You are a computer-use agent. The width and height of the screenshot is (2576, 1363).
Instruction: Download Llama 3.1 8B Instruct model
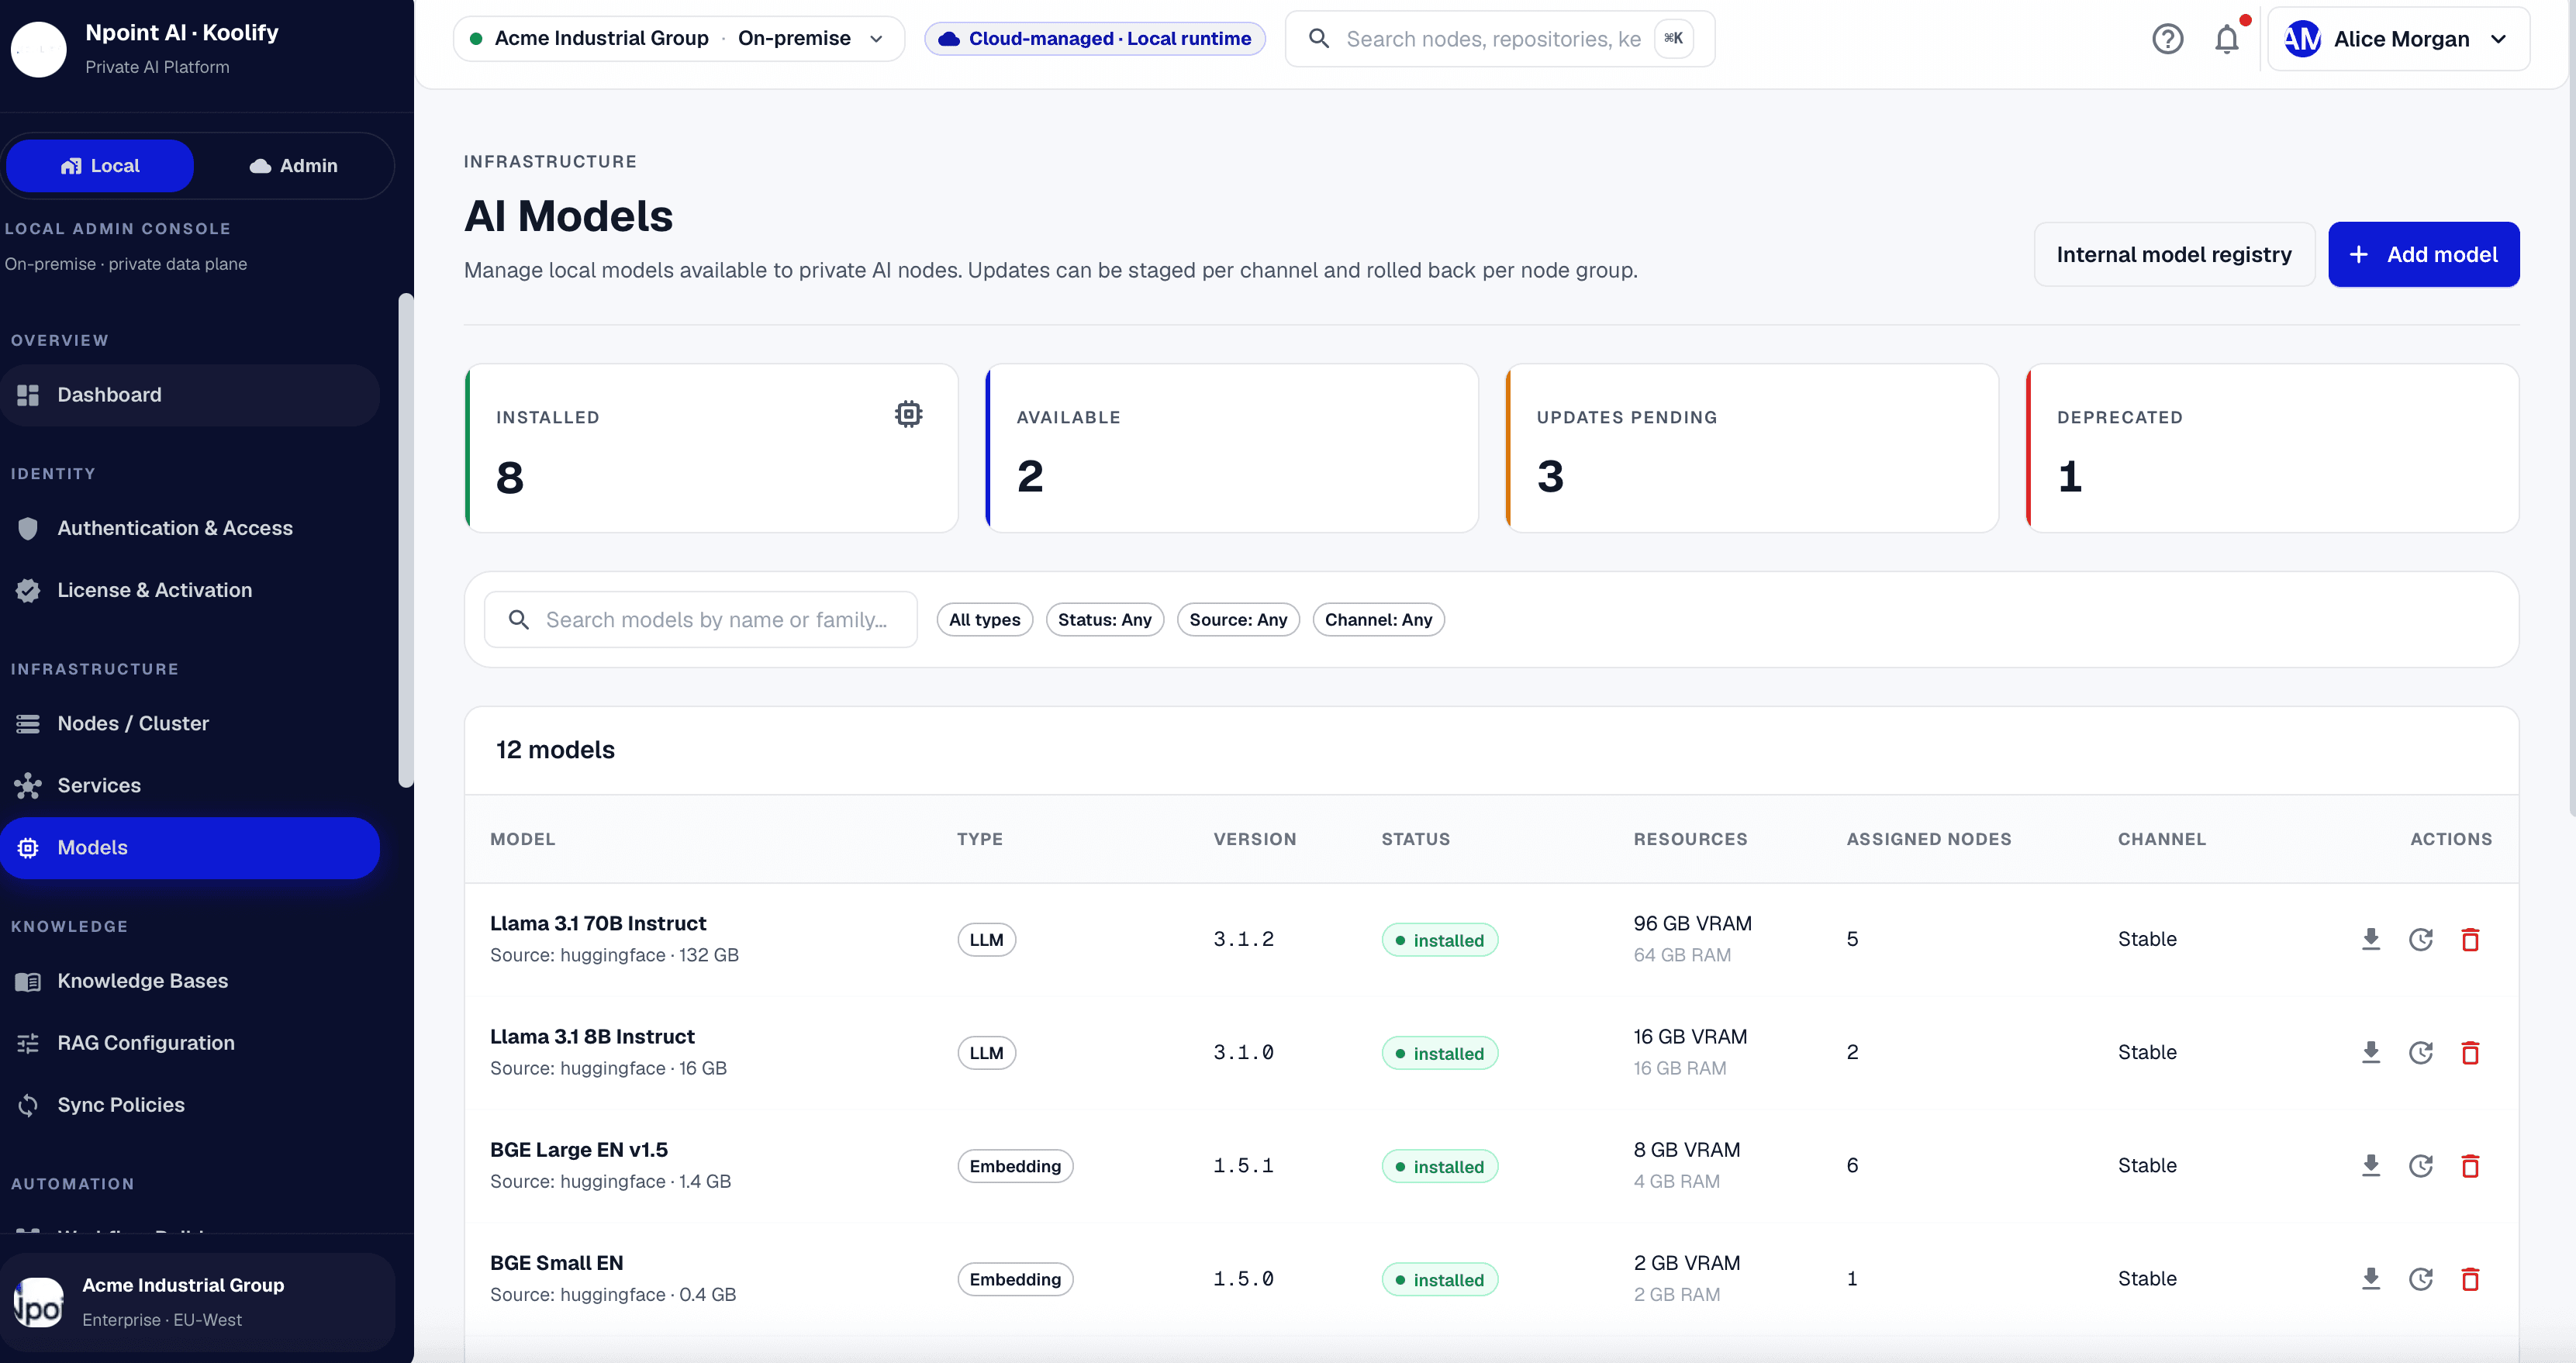2370,1052
